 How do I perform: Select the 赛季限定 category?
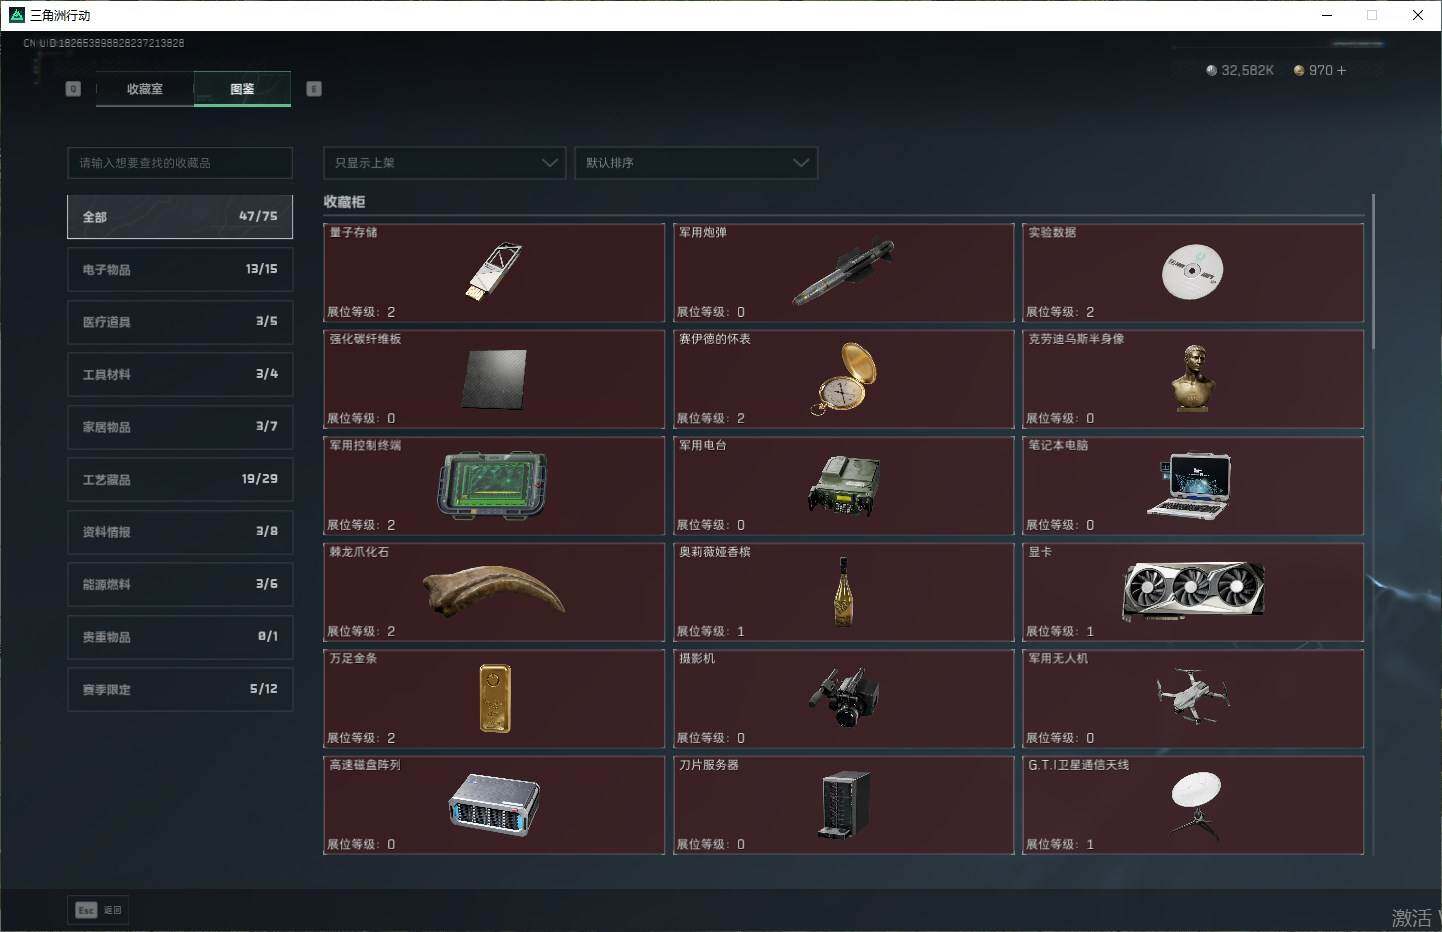180,689
